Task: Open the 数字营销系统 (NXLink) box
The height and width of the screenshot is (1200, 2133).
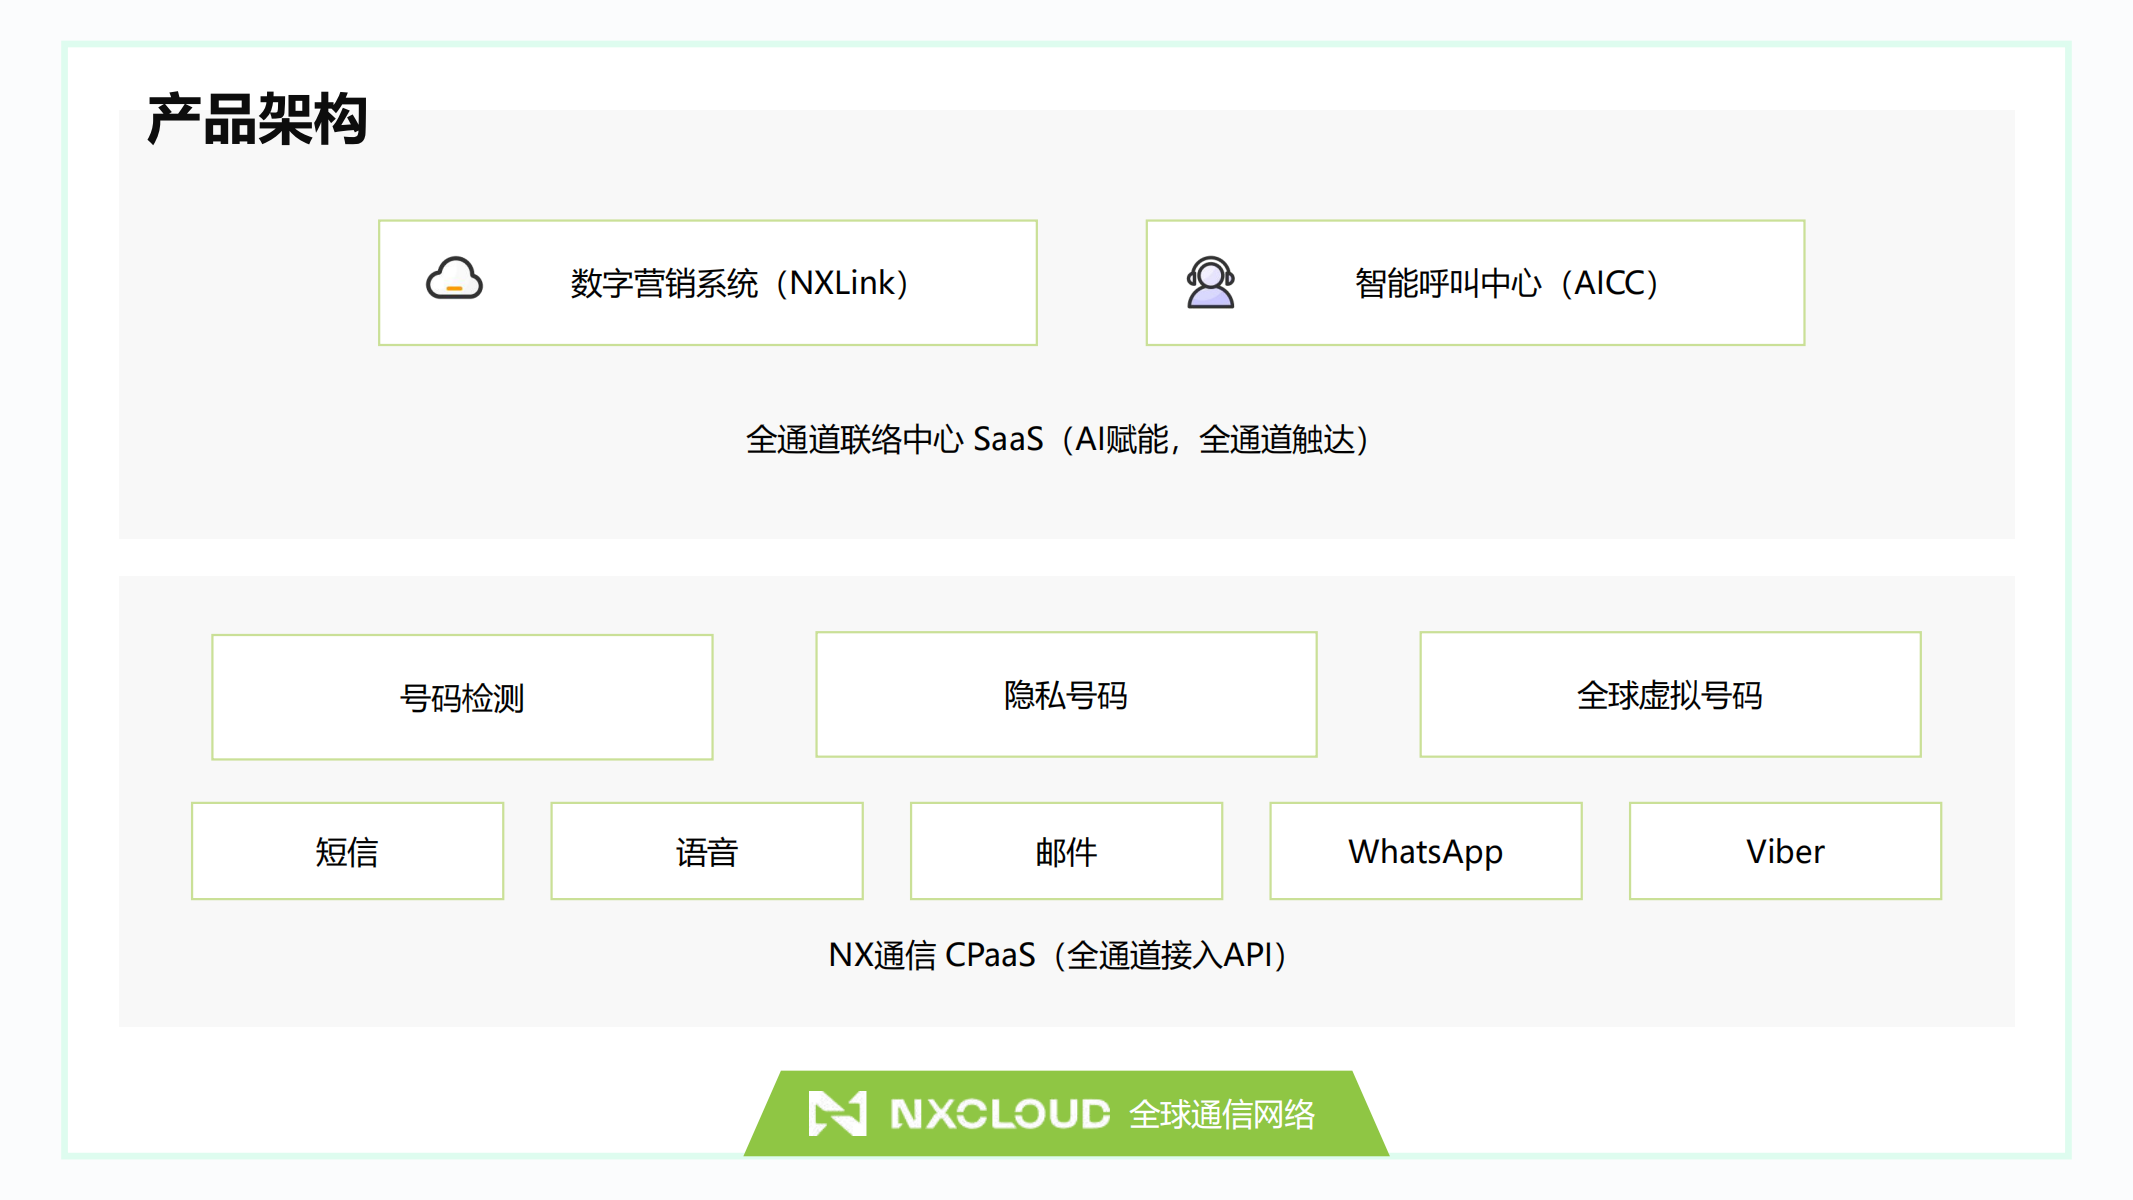Action: pyautogui.click(x=708, y=283)
